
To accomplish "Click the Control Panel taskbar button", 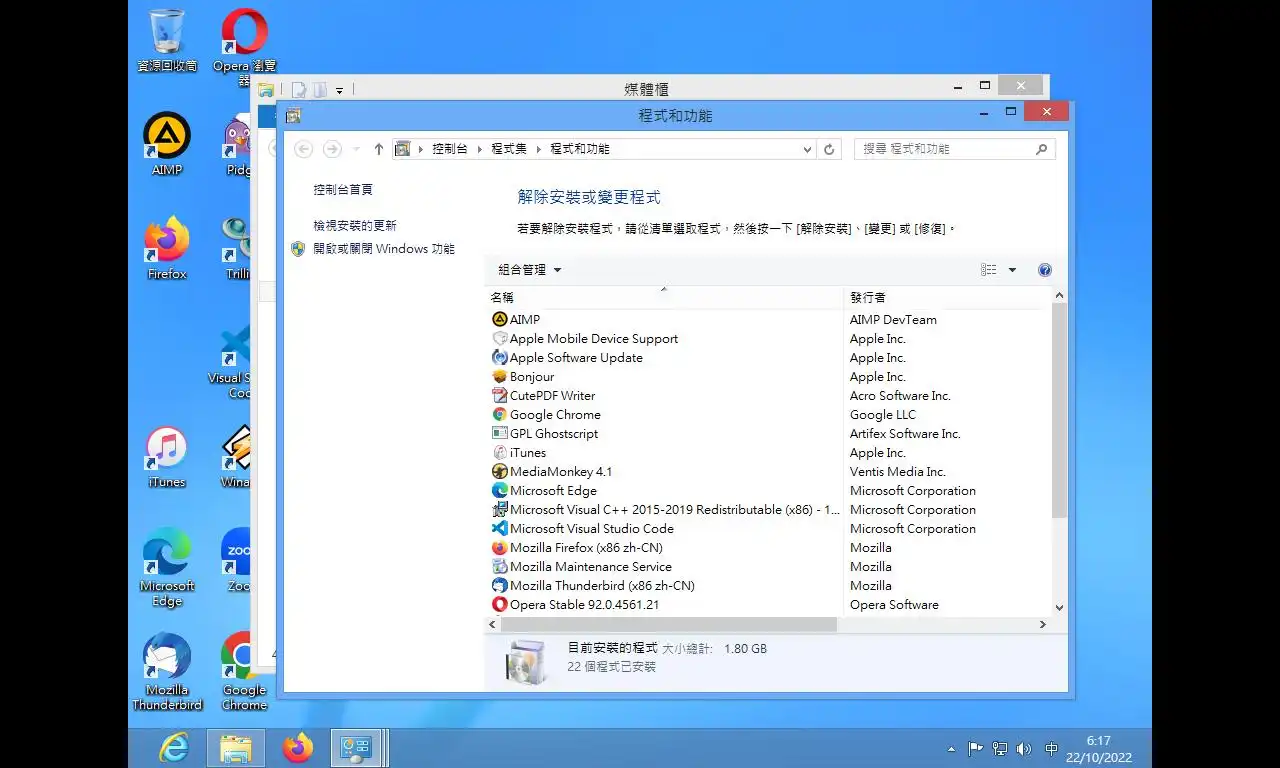I will (x=357, y=748).
